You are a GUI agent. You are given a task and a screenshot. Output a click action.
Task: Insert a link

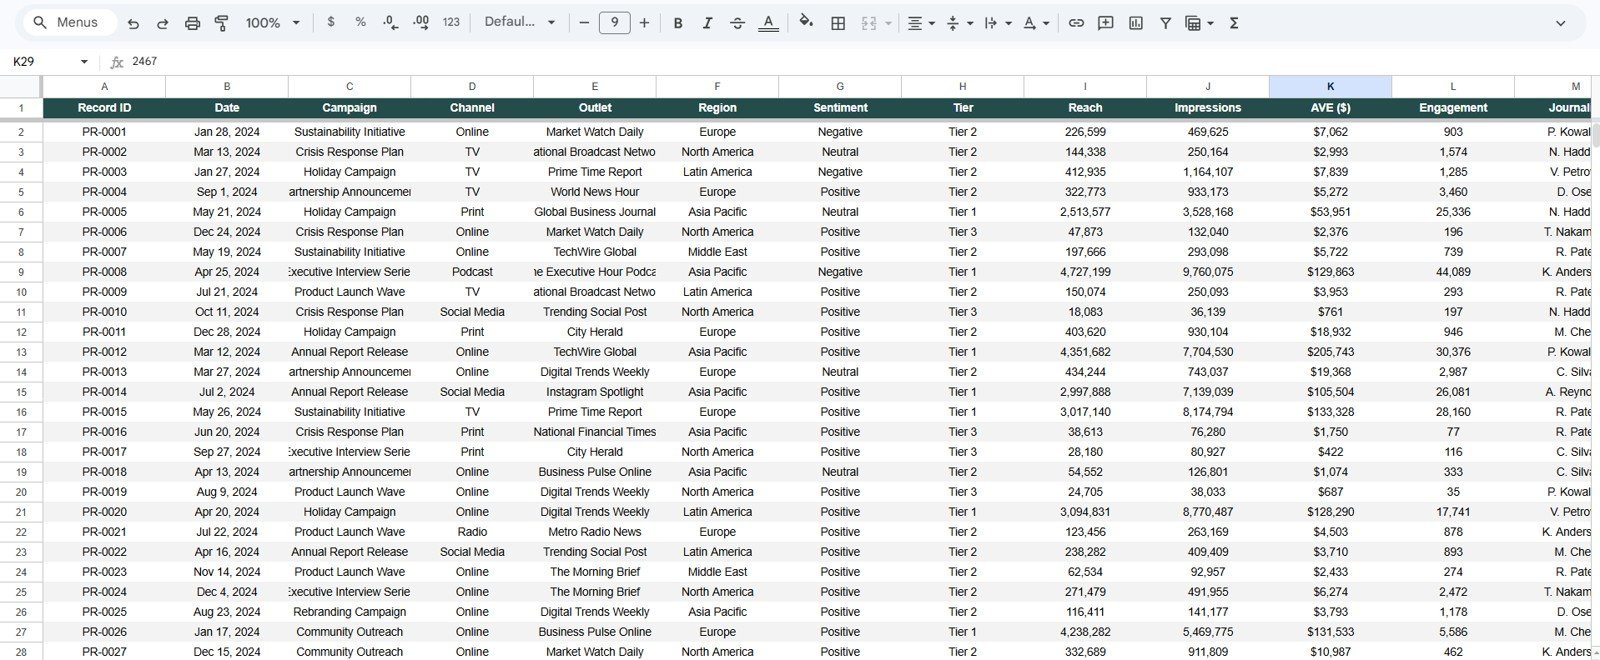pos(1076,23)
